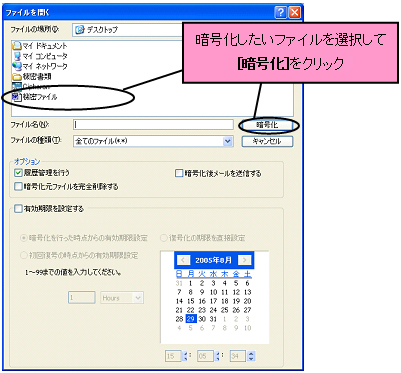This screenshot has height=373, width=401.
Task: Click the expiry value number field
Action: point(82,298)
